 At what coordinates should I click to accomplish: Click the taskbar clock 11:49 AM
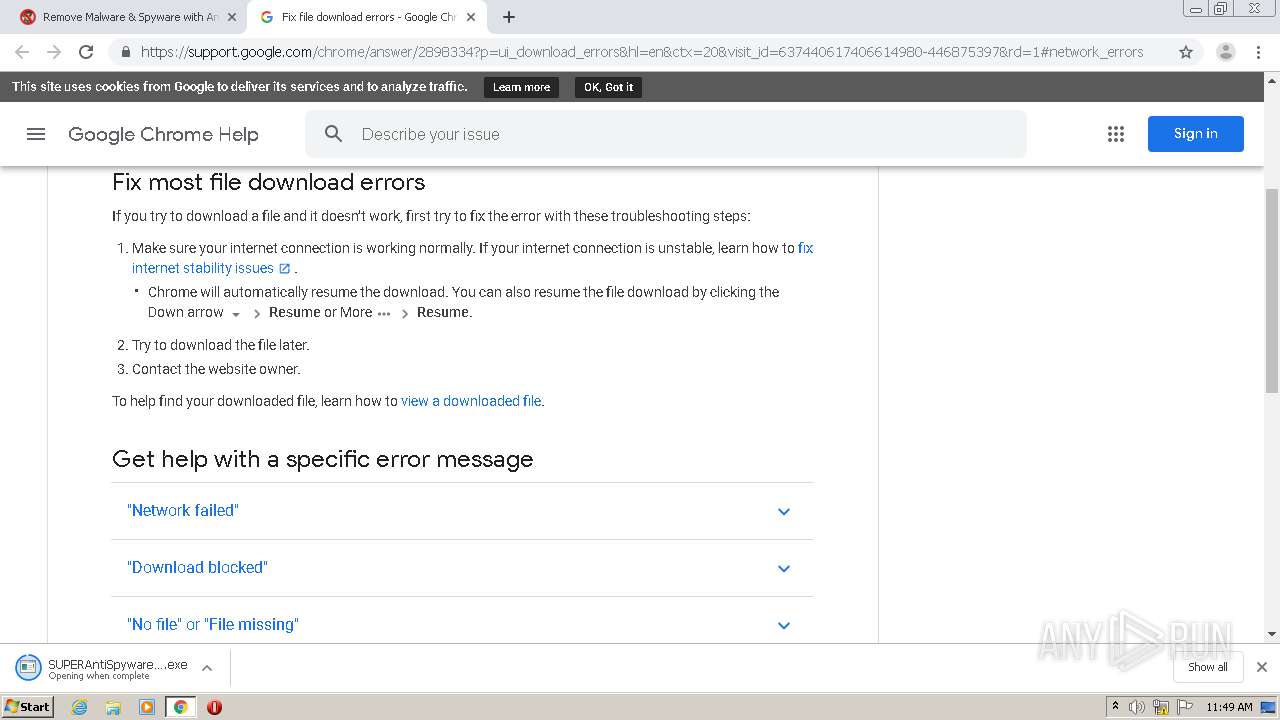pyautogui.click(x=1229, y=707)
